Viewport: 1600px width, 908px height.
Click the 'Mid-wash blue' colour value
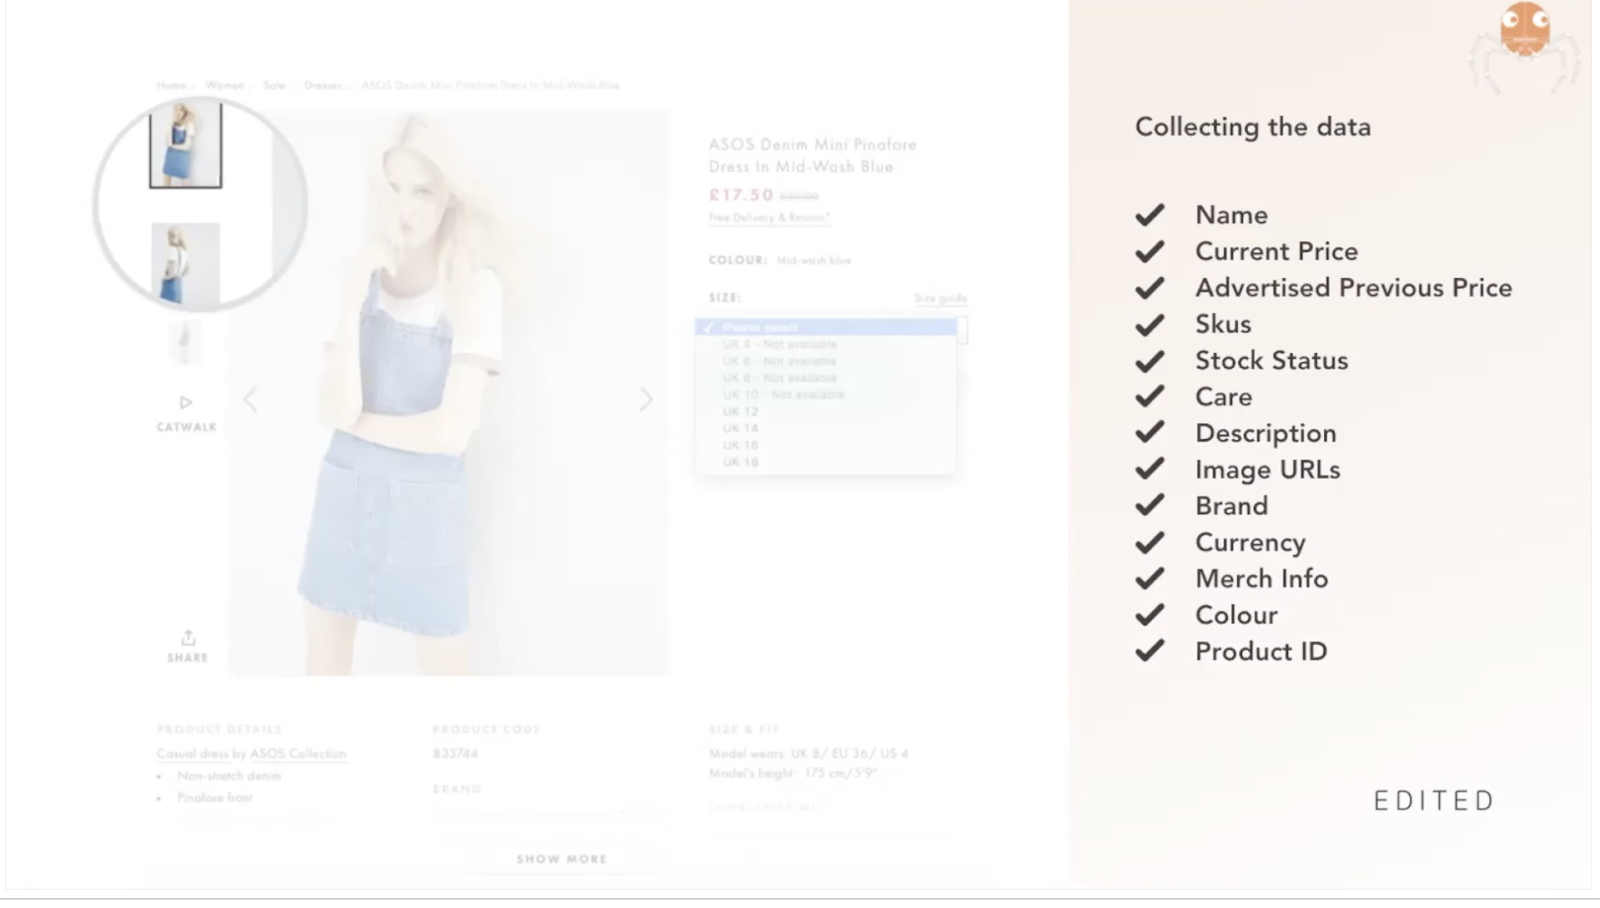(814, 260)
